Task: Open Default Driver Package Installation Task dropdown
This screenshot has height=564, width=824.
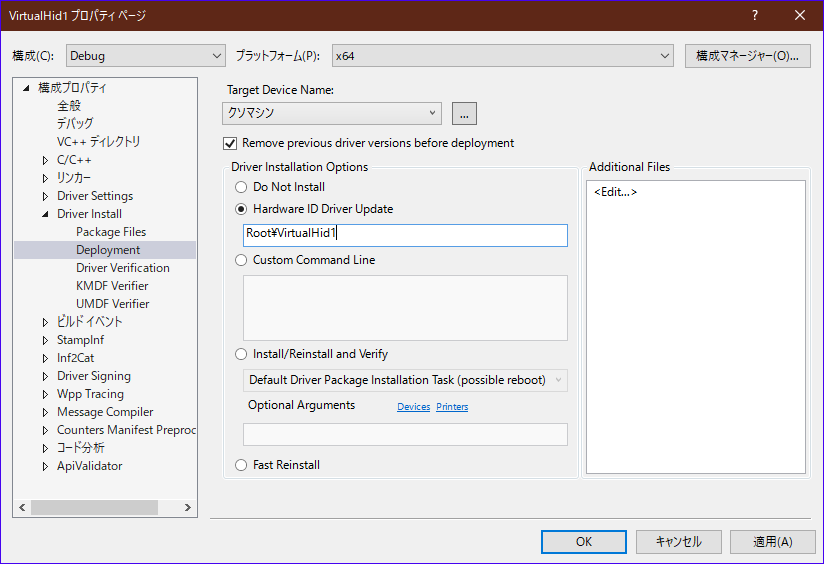Action: 405,380
